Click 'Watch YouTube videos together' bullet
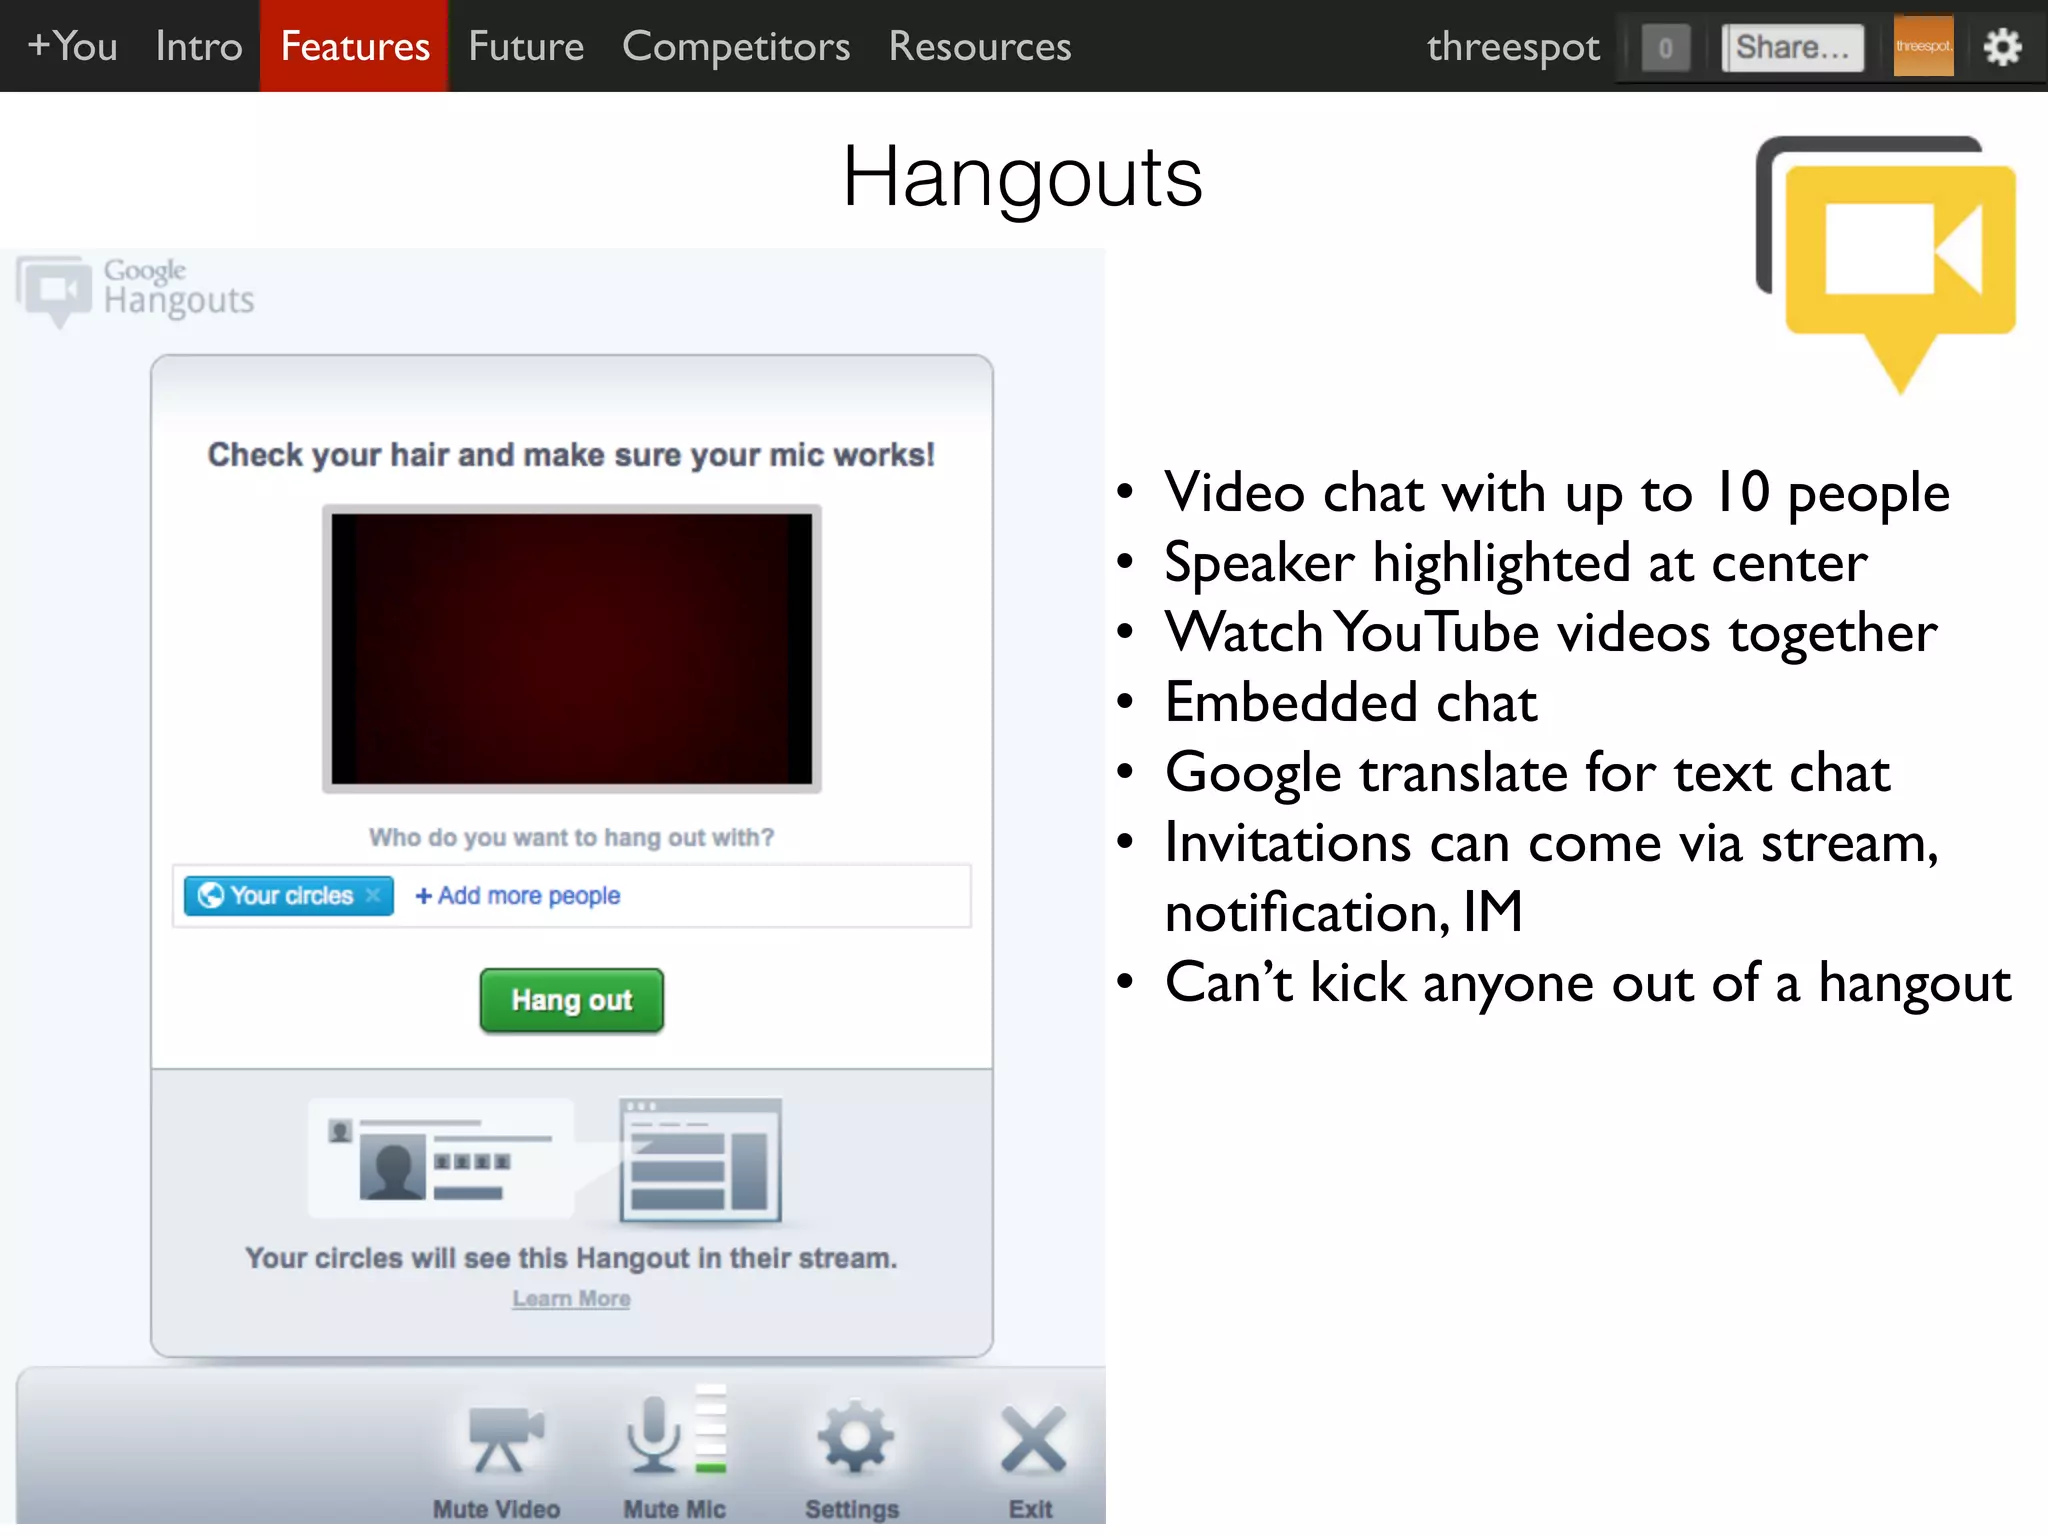 point(1550,633)
